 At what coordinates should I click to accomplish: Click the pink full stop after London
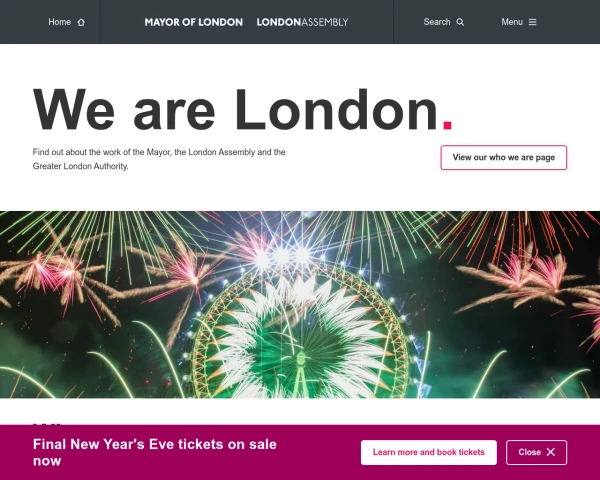point(447,126)
